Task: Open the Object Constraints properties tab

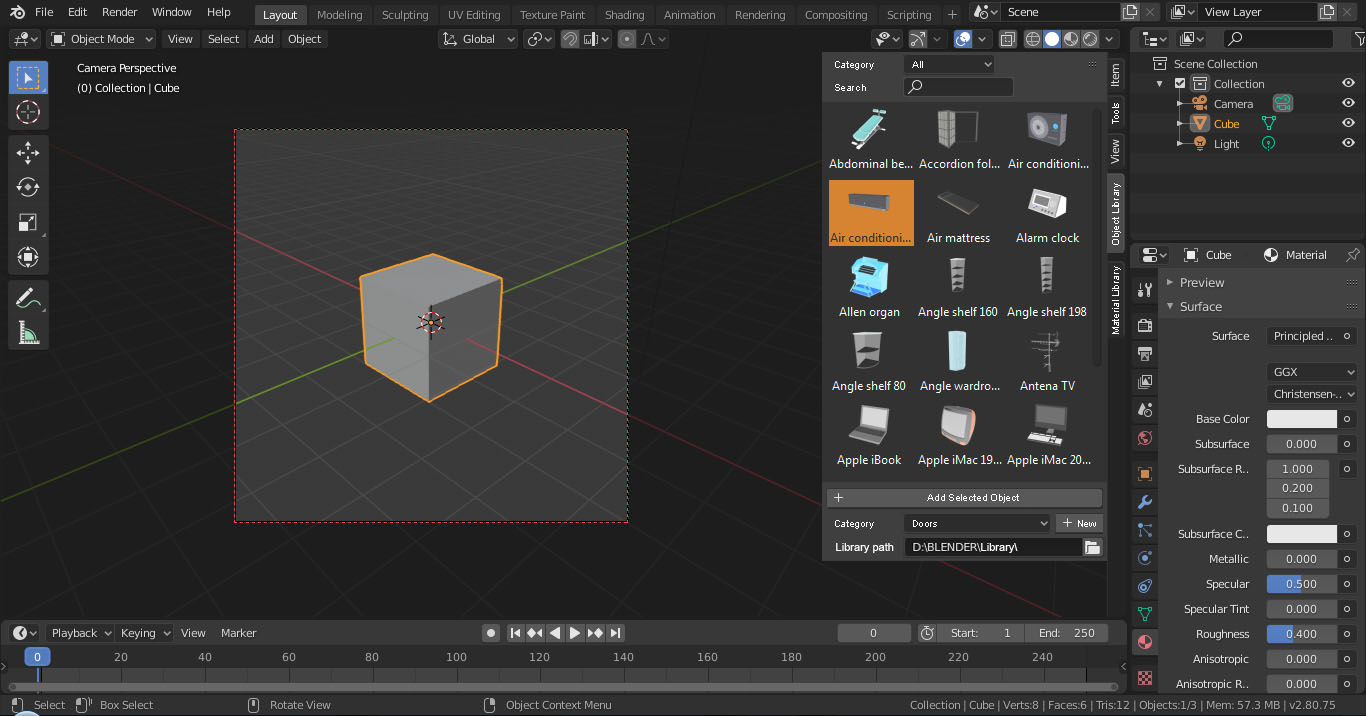Action: [x=1145, y=585]
